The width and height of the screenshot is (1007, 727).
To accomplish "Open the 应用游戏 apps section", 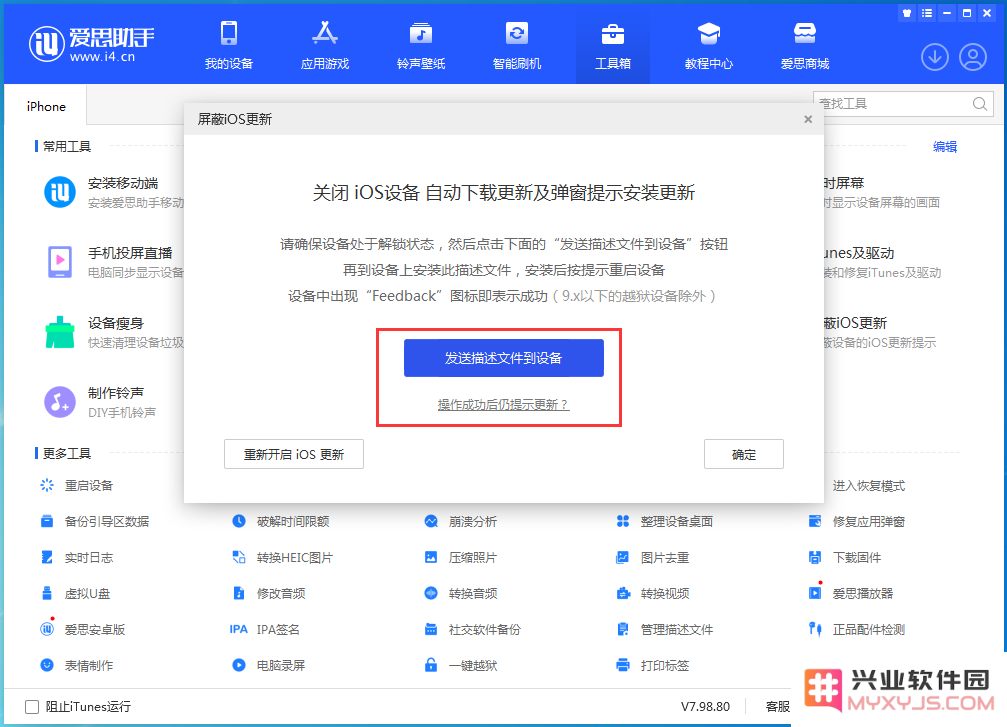I will (x=325, y=45).
